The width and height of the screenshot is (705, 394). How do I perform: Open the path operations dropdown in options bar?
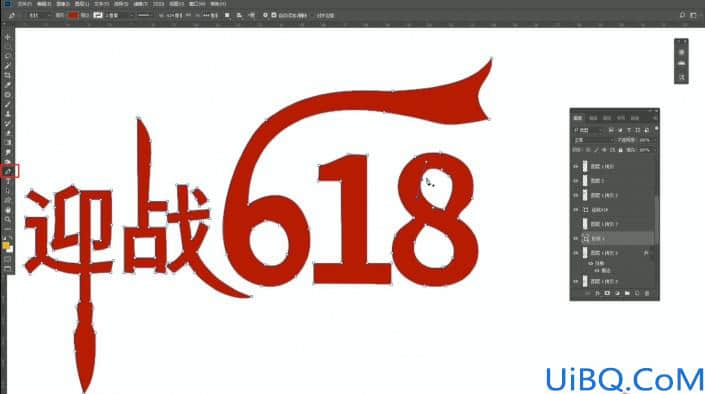tap(228, 15)
